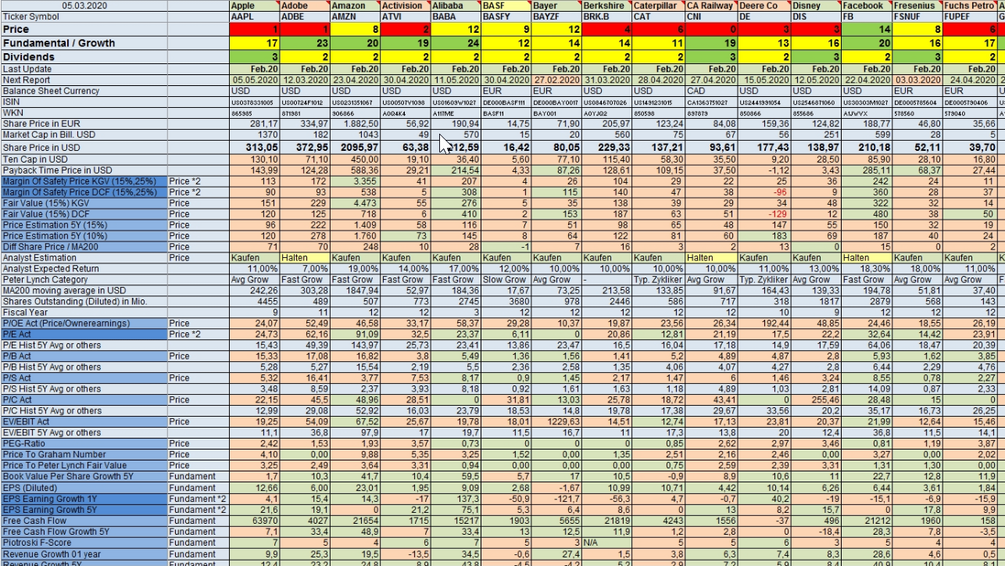The height and width of the screenshot is (566, 1005).
Task: Click the Deere Co header cell
Action: tap(763, 5)
